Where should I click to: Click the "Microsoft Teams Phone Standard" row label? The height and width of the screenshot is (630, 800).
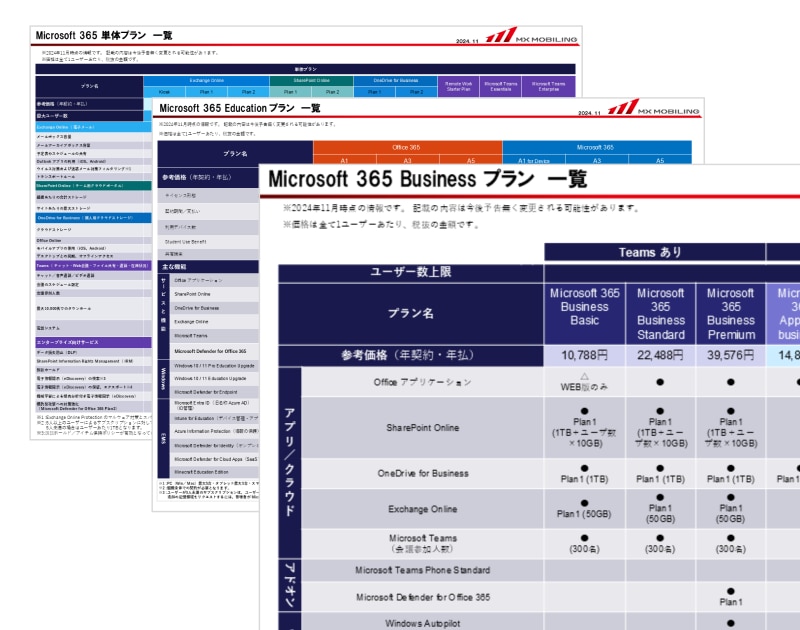422,570
